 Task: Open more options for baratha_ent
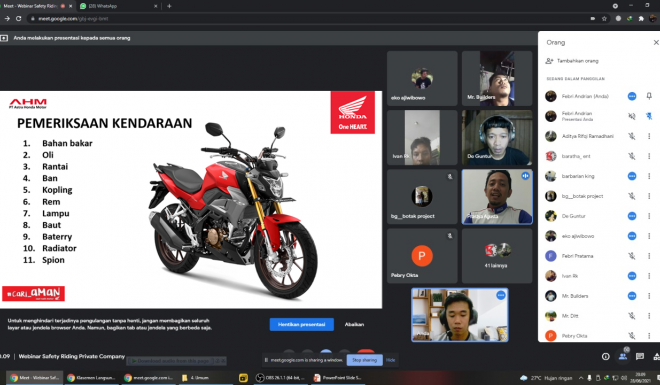pyautogui.click(x=649, y=156)
